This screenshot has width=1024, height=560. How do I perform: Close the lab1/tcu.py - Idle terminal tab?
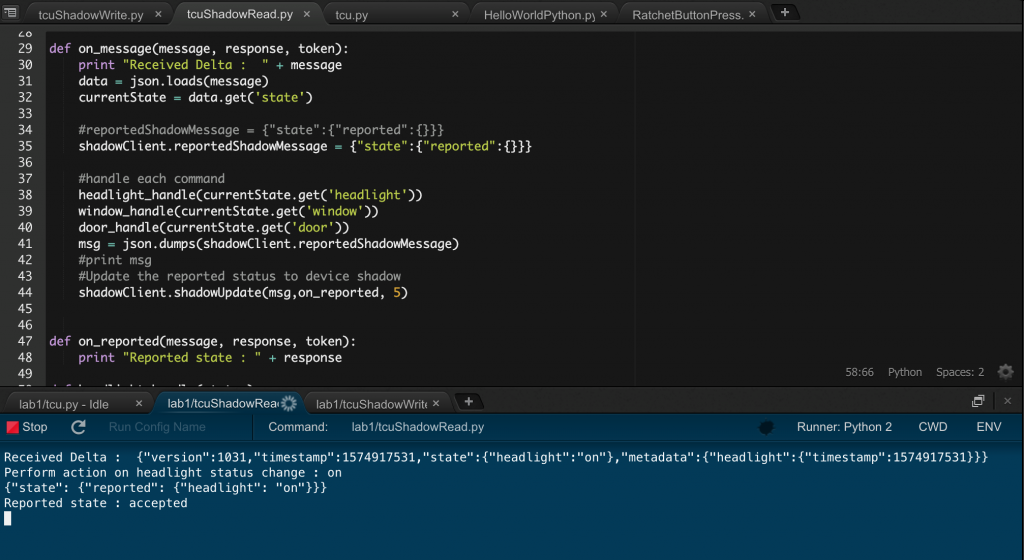tap(138, 403)
